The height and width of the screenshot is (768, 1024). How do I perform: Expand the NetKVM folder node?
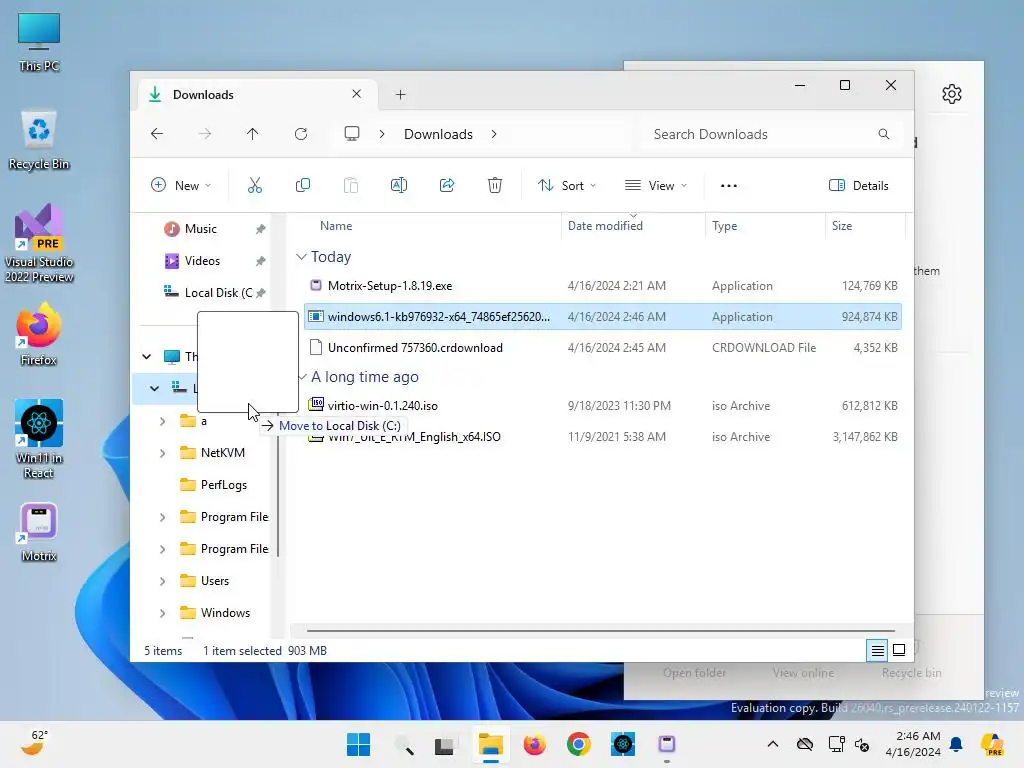[163, 453]
